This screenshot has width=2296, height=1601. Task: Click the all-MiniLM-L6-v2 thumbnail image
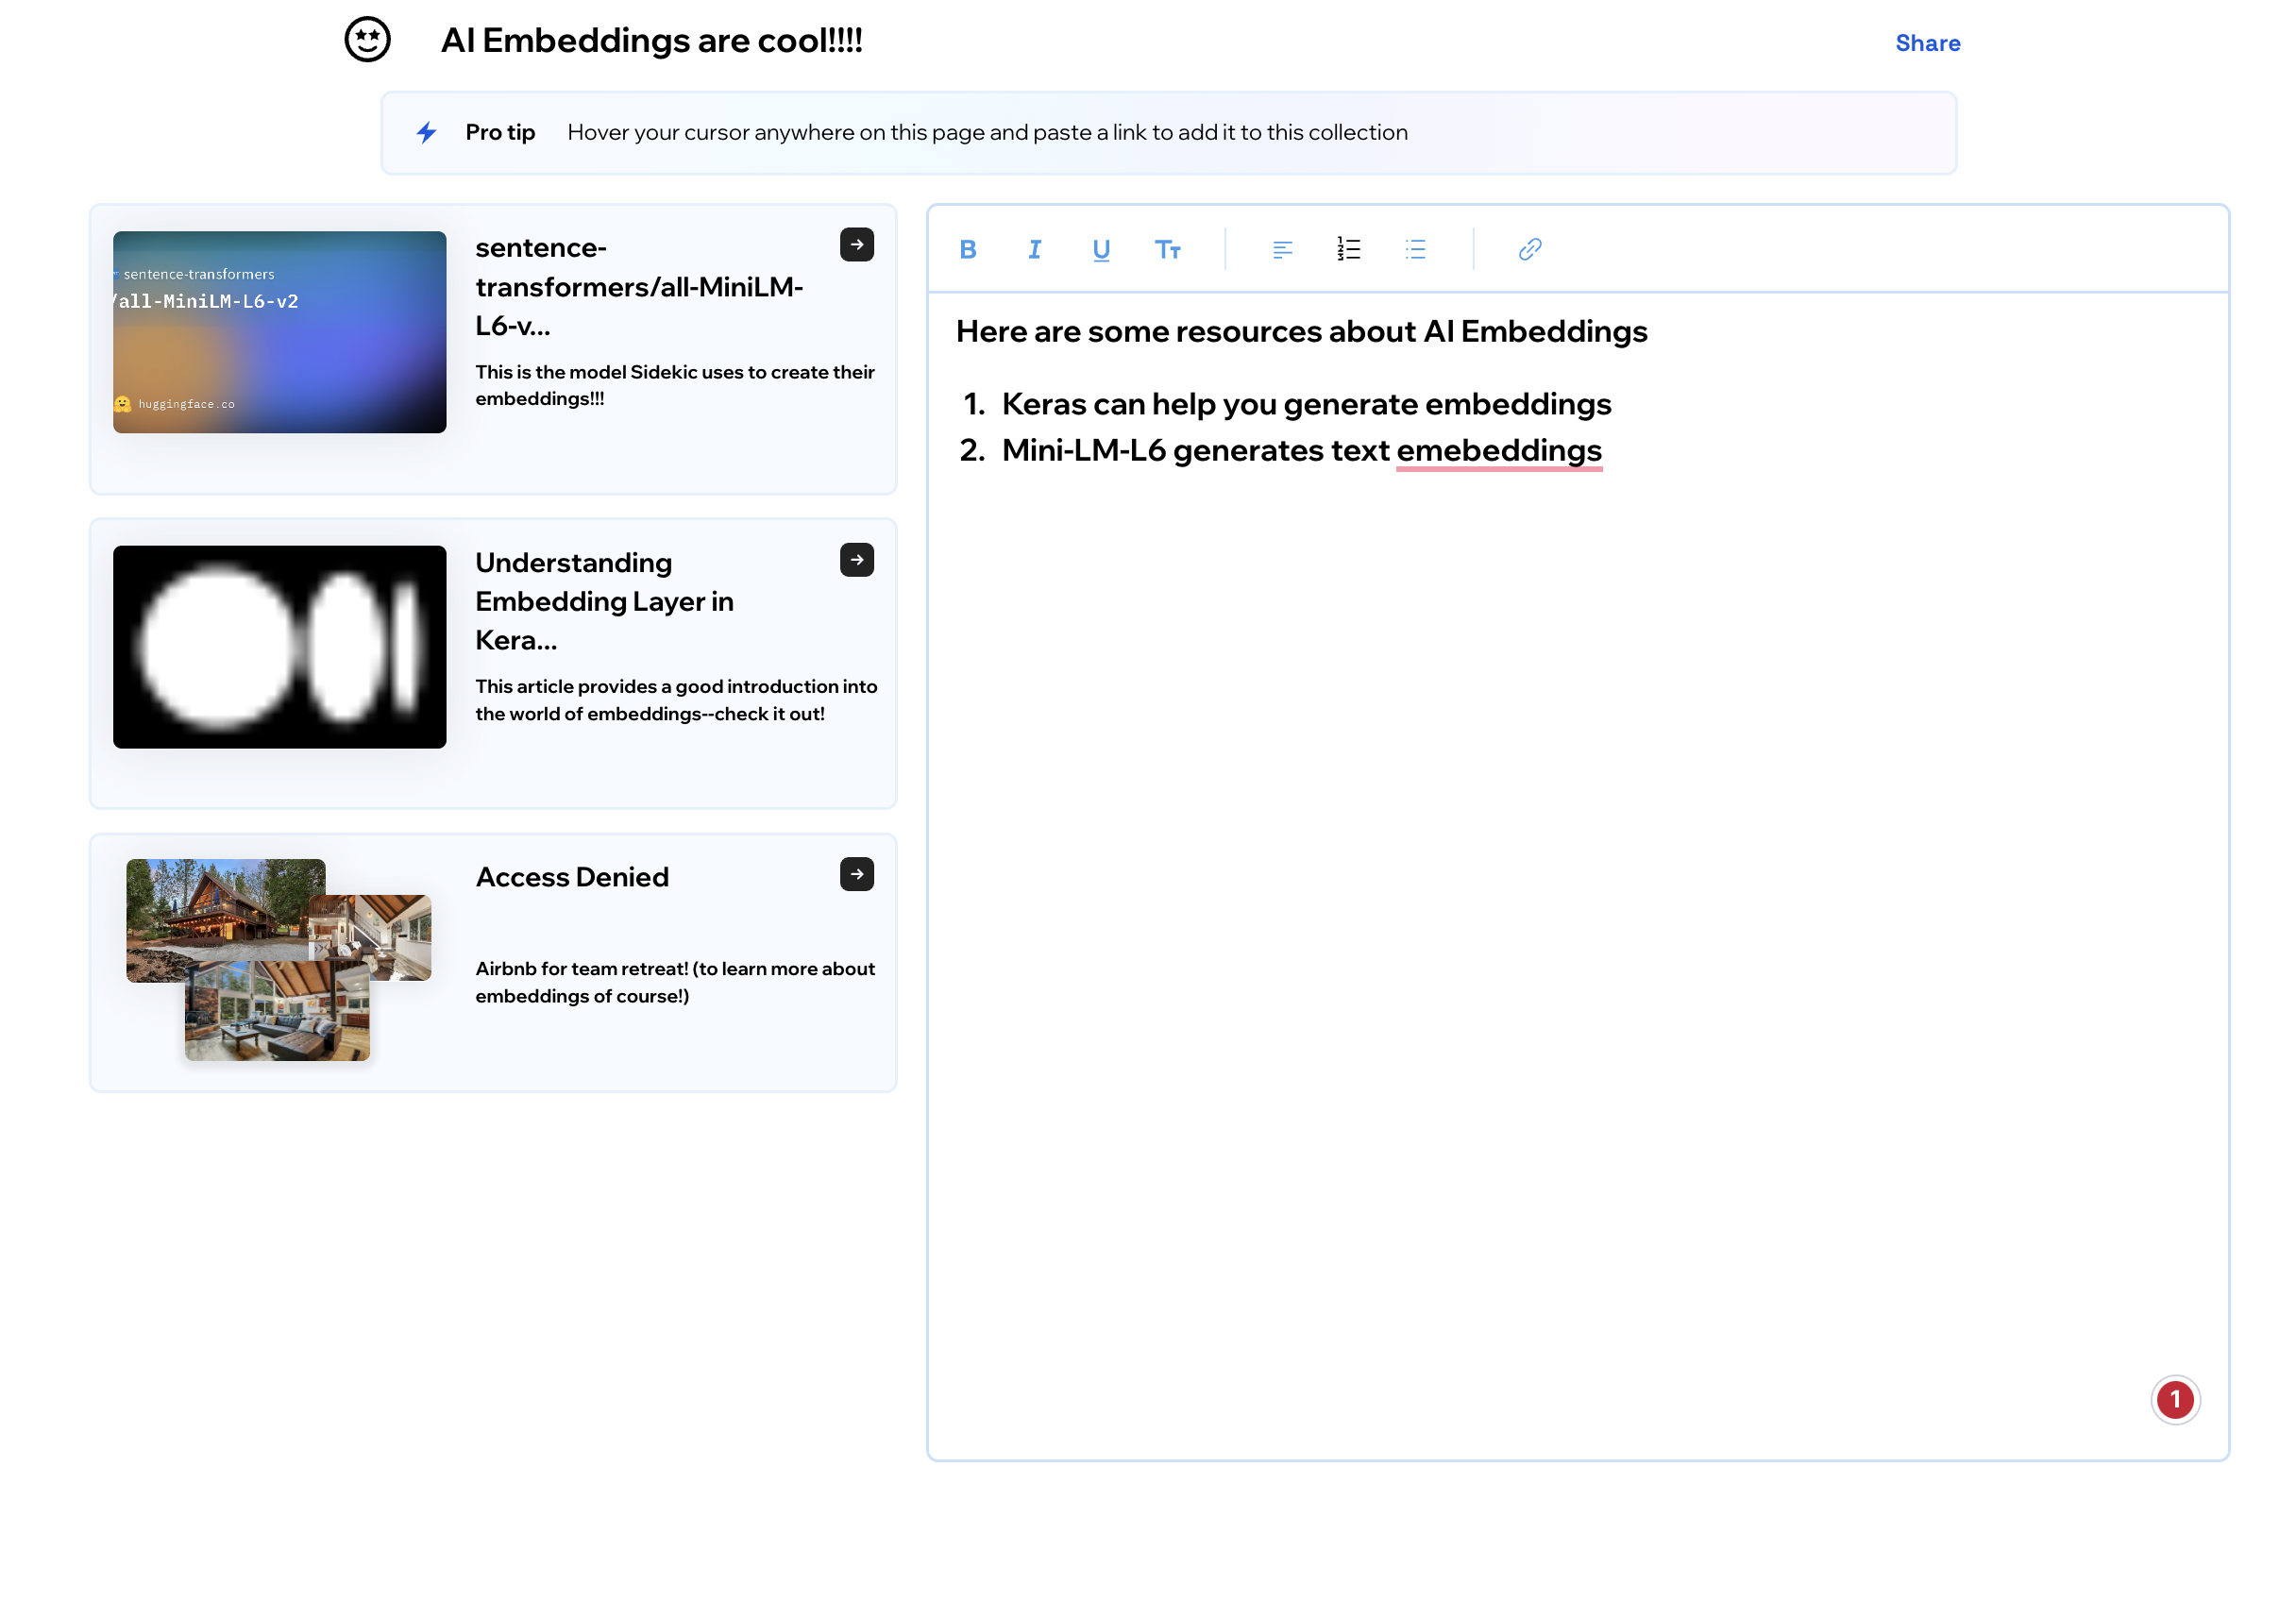point(279,332)
